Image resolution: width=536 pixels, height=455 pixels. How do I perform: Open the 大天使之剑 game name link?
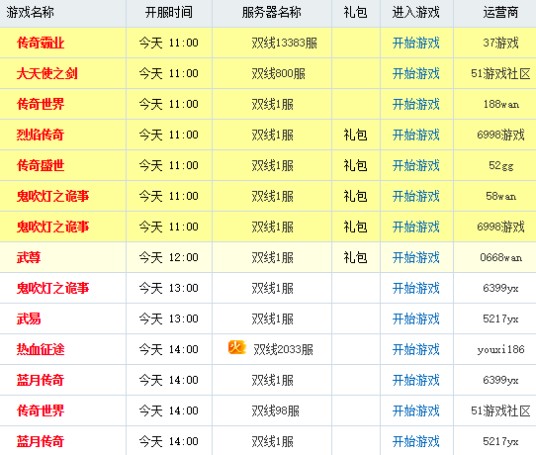point(47,73)
